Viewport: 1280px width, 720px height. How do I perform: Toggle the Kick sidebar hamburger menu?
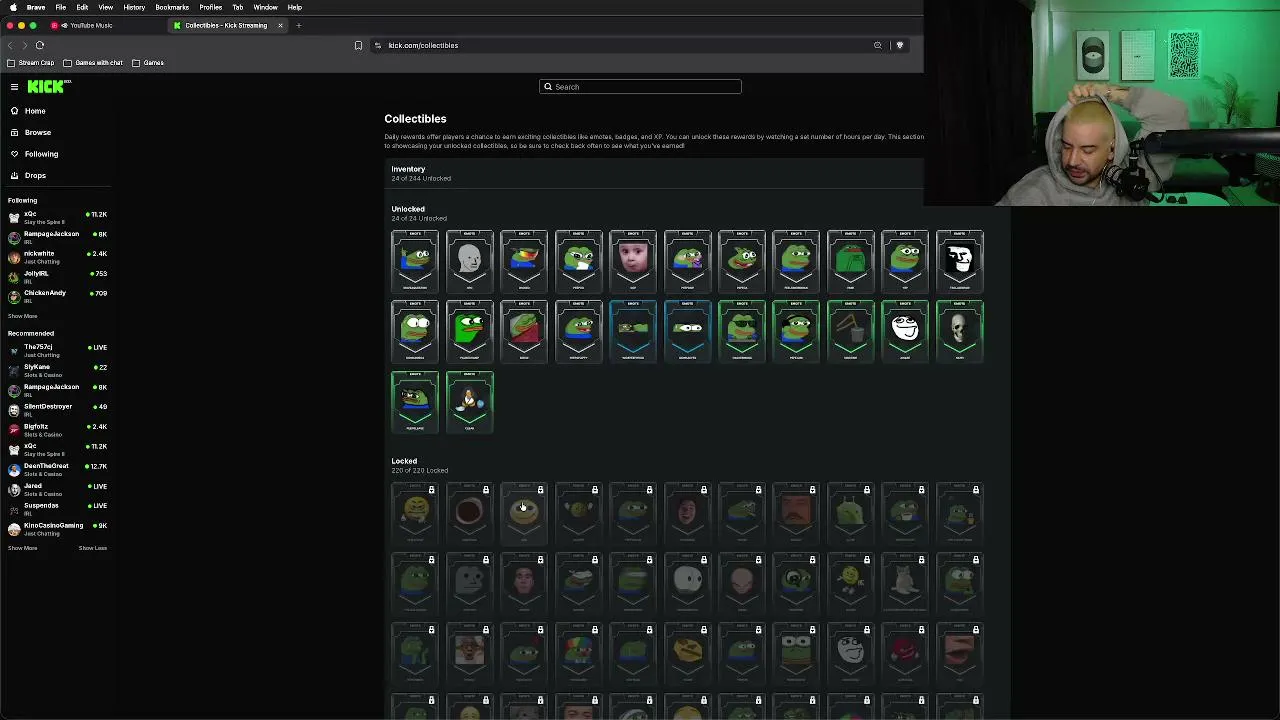[14, 87]
